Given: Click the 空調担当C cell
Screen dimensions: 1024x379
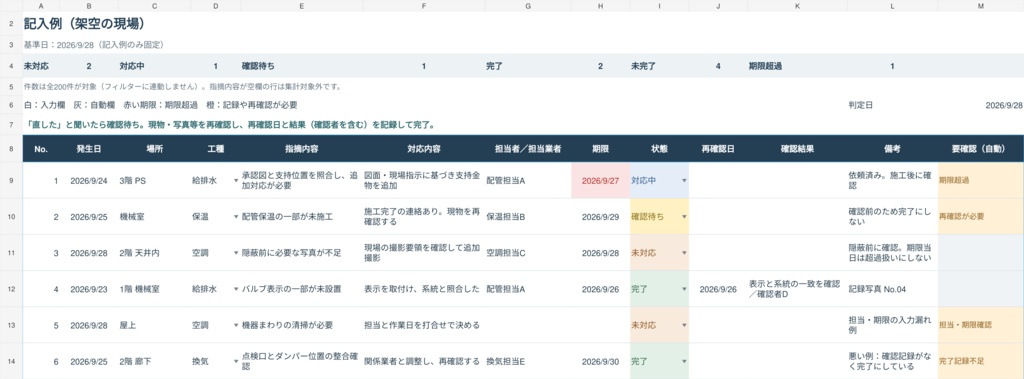Looking at the screenshot, I should click(528, 253).
